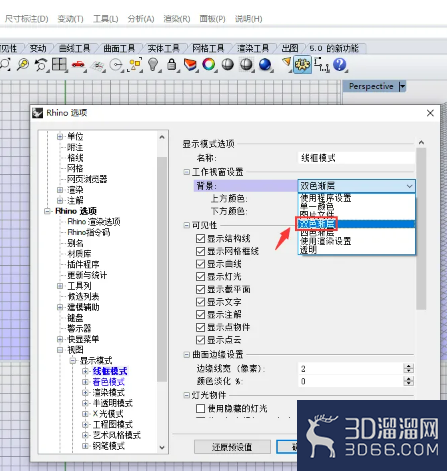Open the Layers panel icon
Viewport: 447px width, 471px height.
click(190, 64)
